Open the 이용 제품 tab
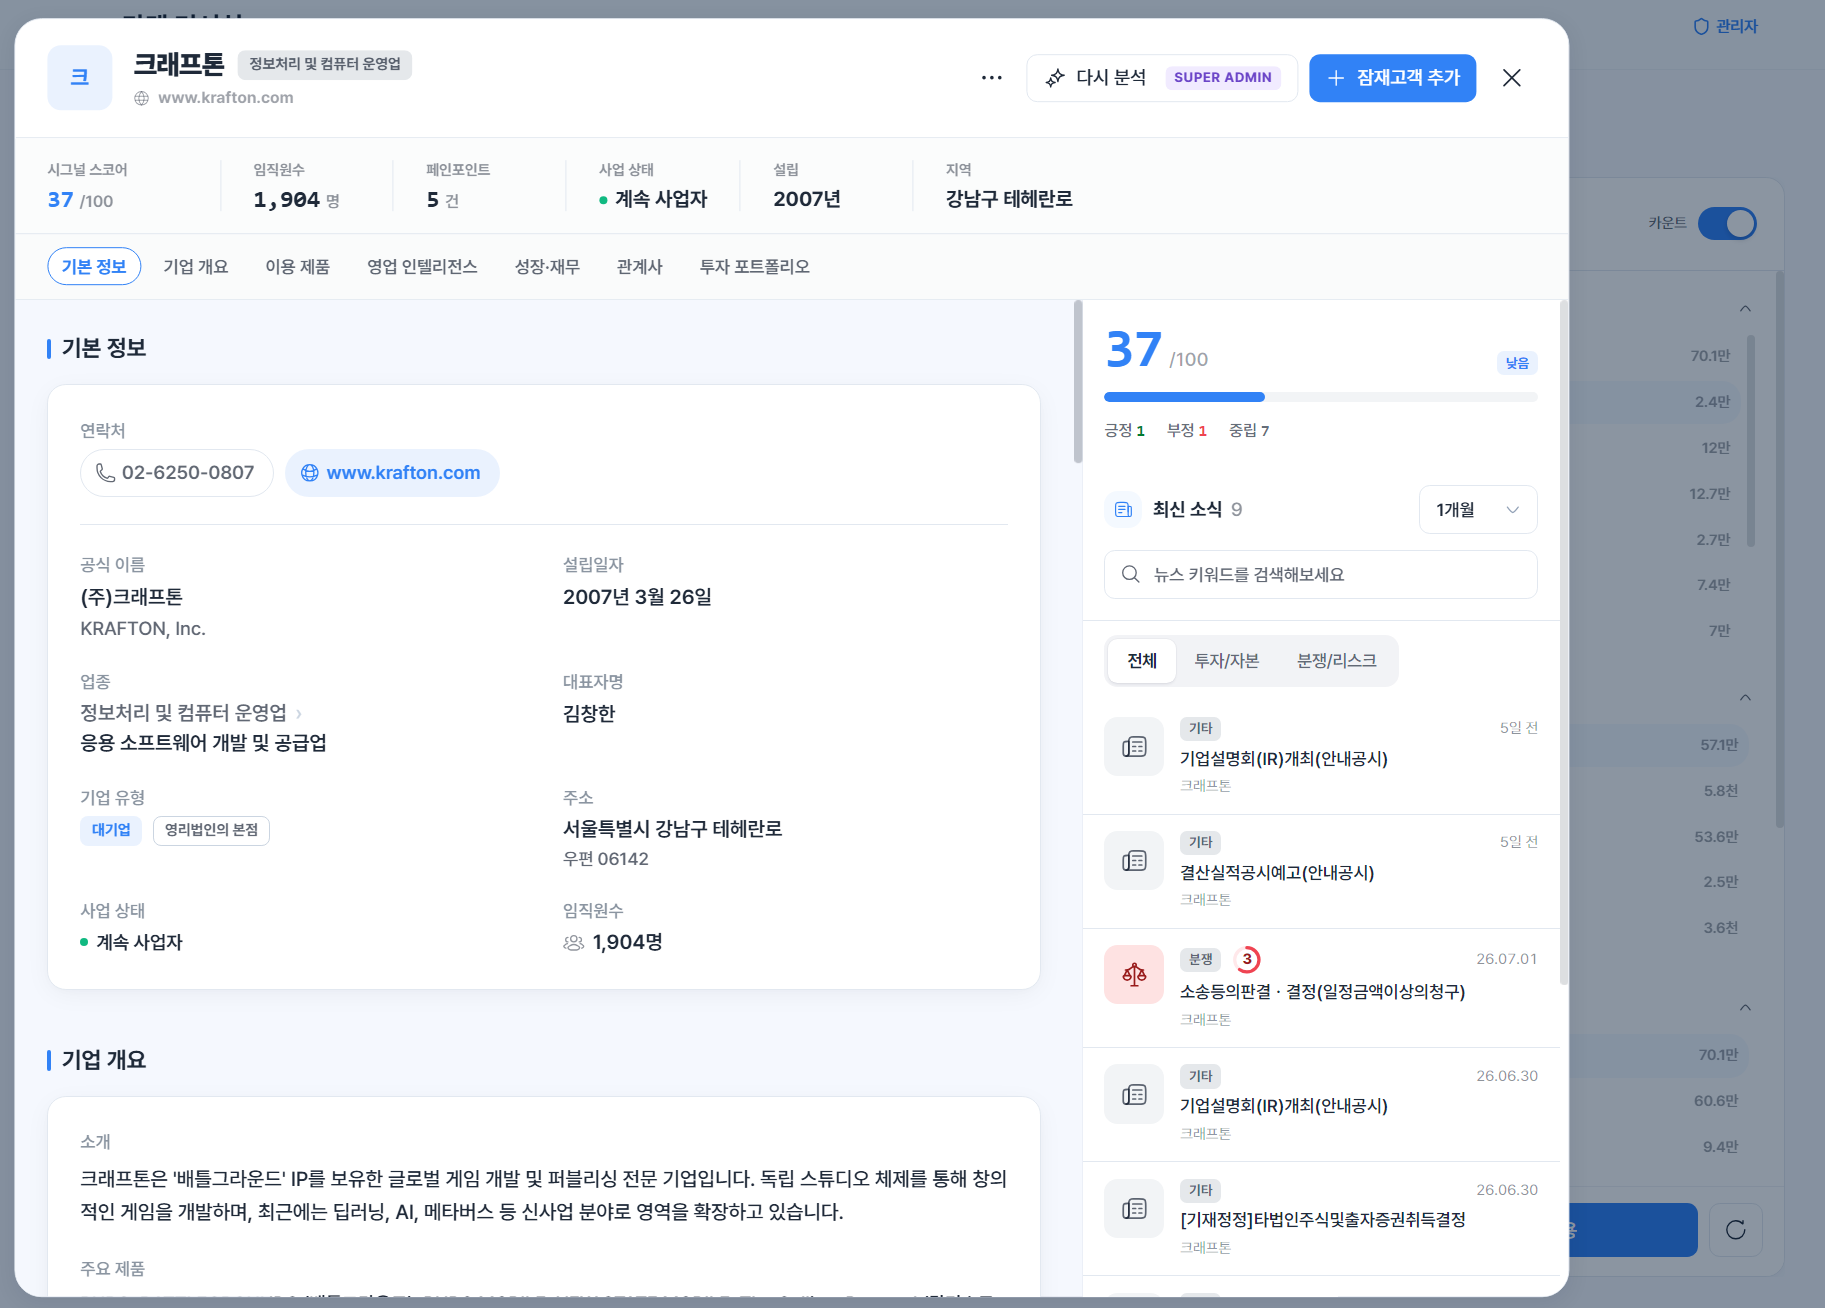Viewport: 1825px width, 1308px height. point(297,267)
